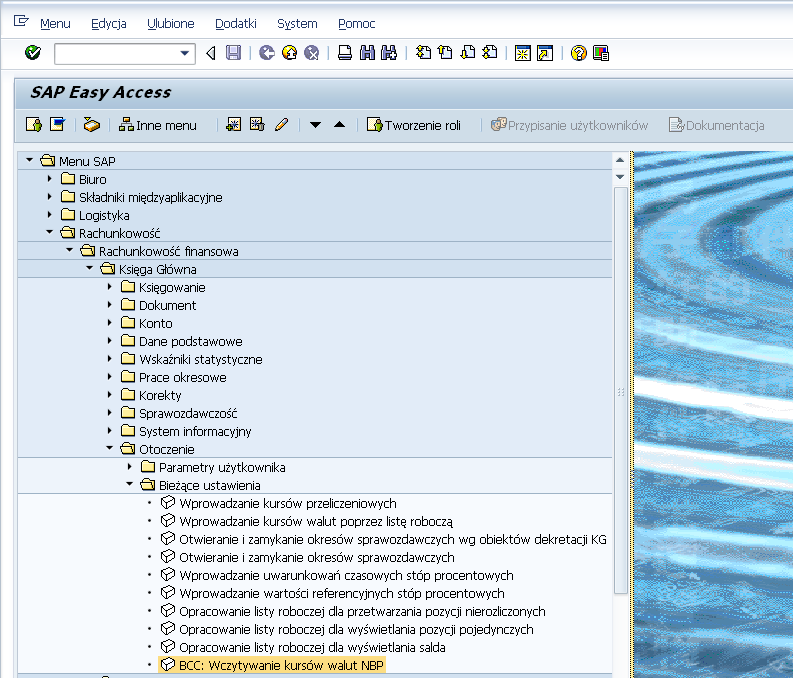The width and height of the screenshot is (793, 678).
Task: Click the green Back arrow icon
Action: click(x=267, y=53)
